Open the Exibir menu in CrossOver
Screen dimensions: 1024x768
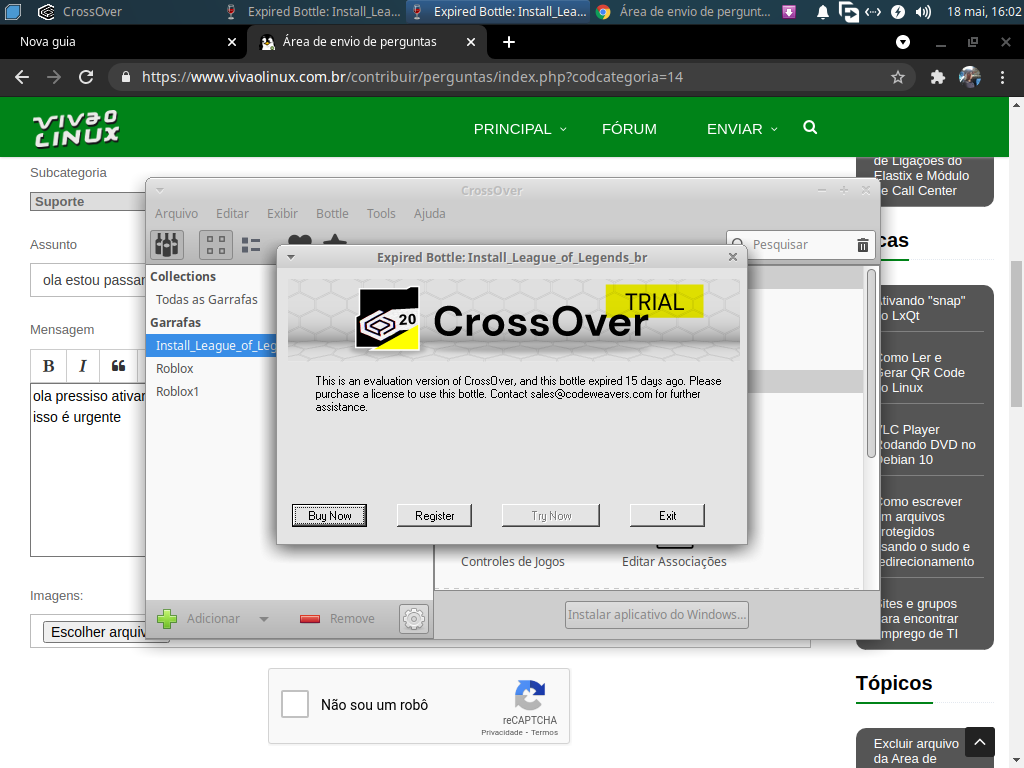click(282, 214)
